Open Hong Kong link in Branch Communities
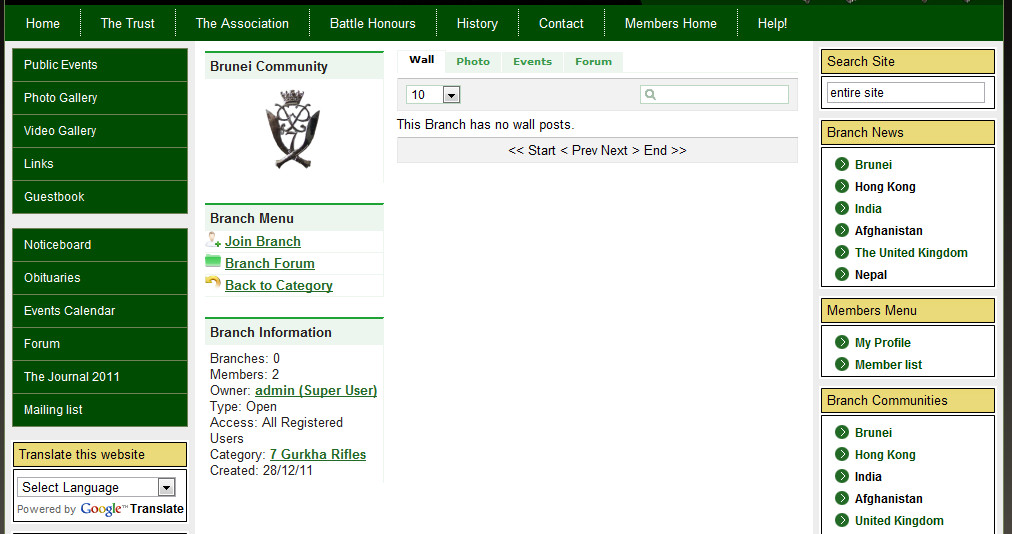Image resolution: width=1012 pixels, height=534 pixels. tap(885, 455)
